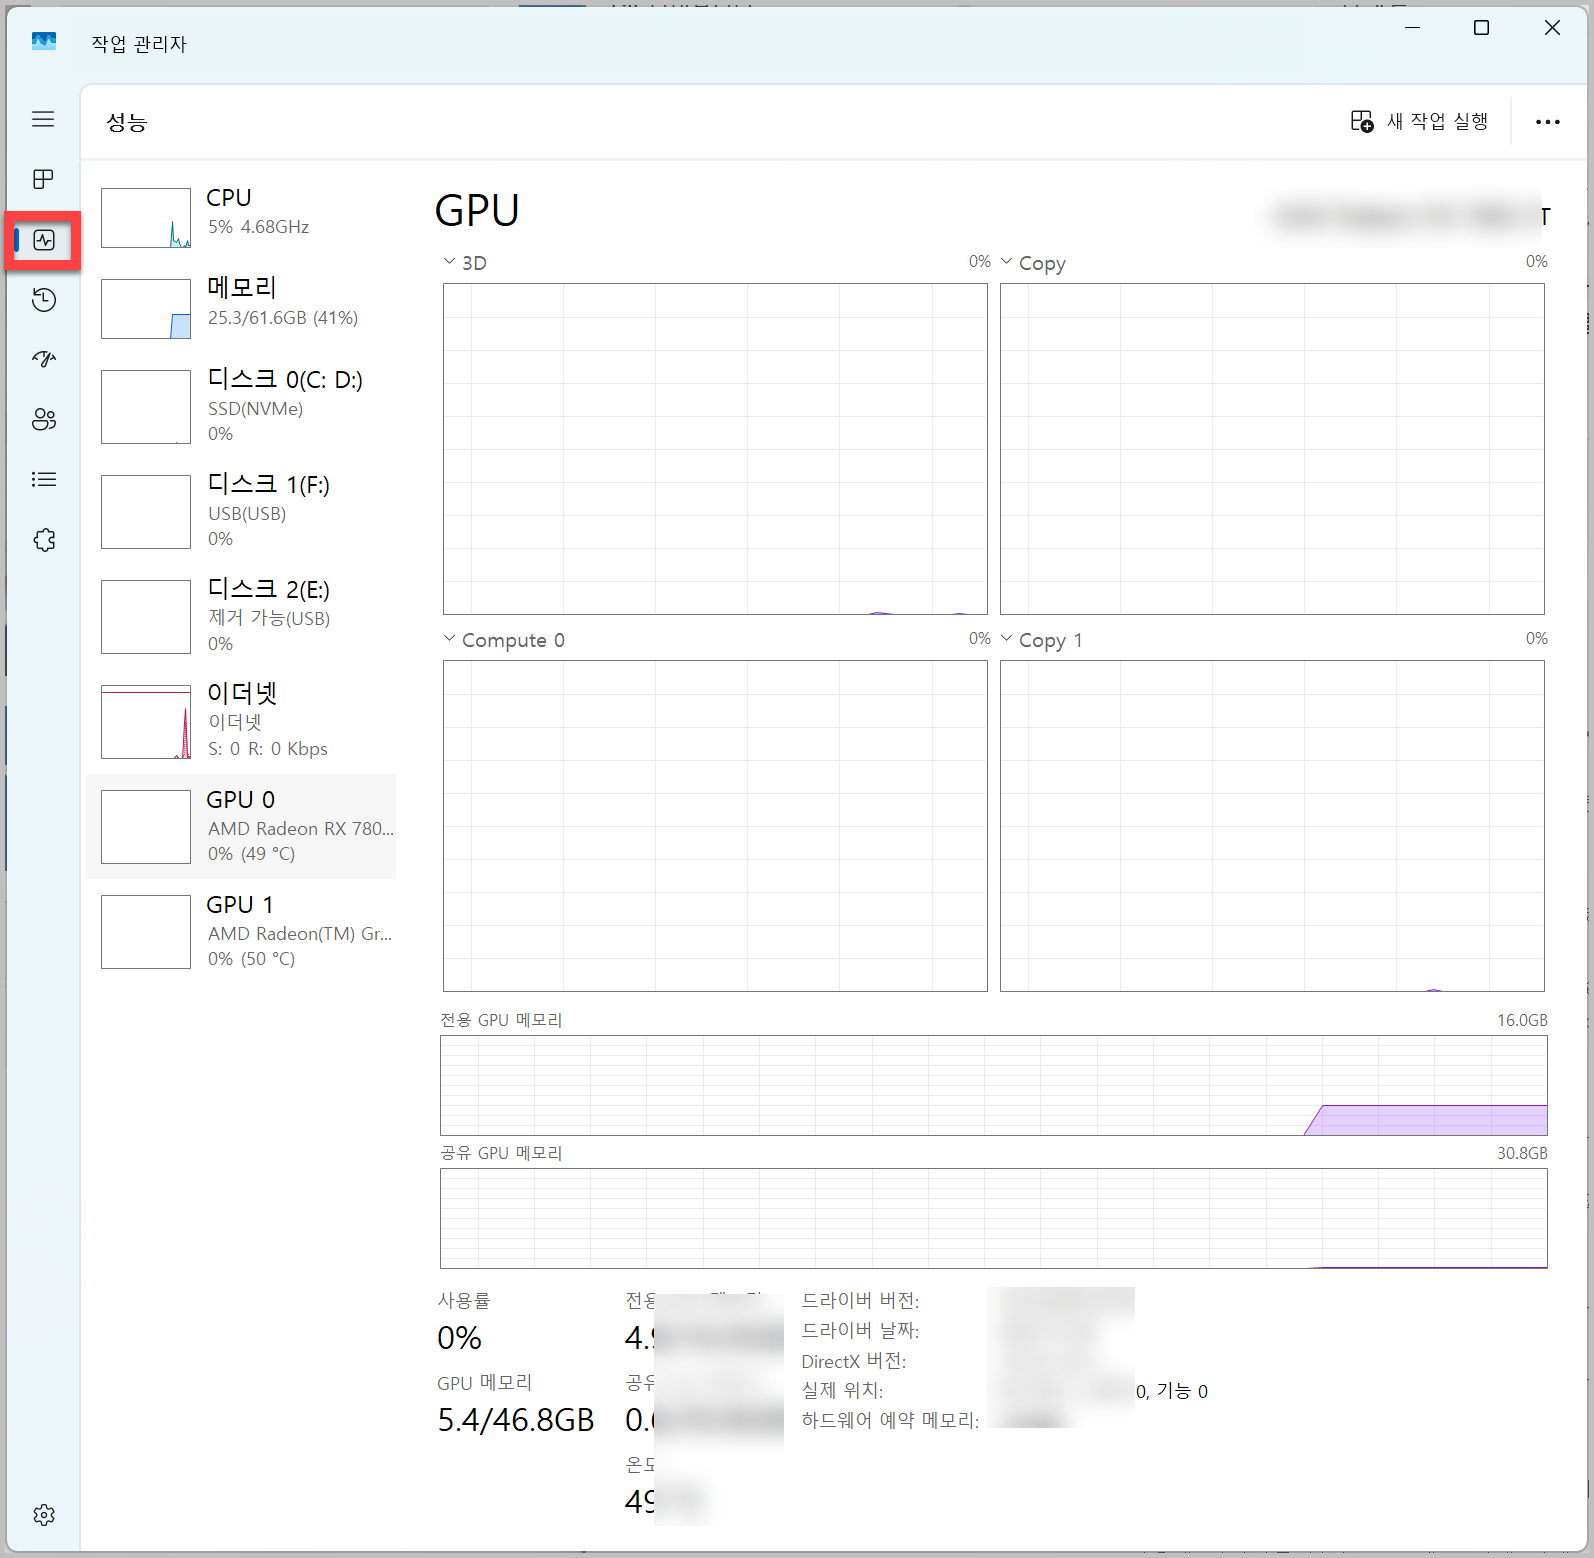Image resolution: width=1594 pixels, height=1558 pixels.
Task: Open the Copy 1 engine dropdown
Action: [1042, 640]
